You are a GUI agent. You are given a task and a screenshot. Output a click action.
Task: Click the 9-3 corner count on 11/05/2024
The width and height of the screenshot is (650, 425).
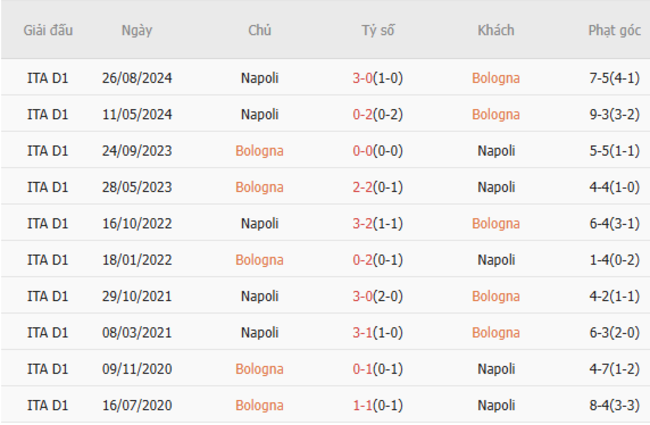pos(603,114)
